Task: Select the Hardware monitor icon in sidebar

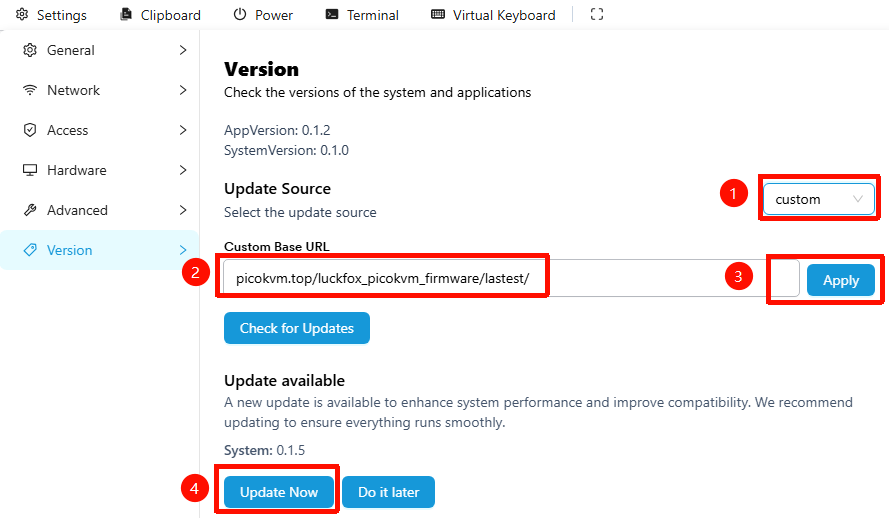Action: tap(30, 170)
